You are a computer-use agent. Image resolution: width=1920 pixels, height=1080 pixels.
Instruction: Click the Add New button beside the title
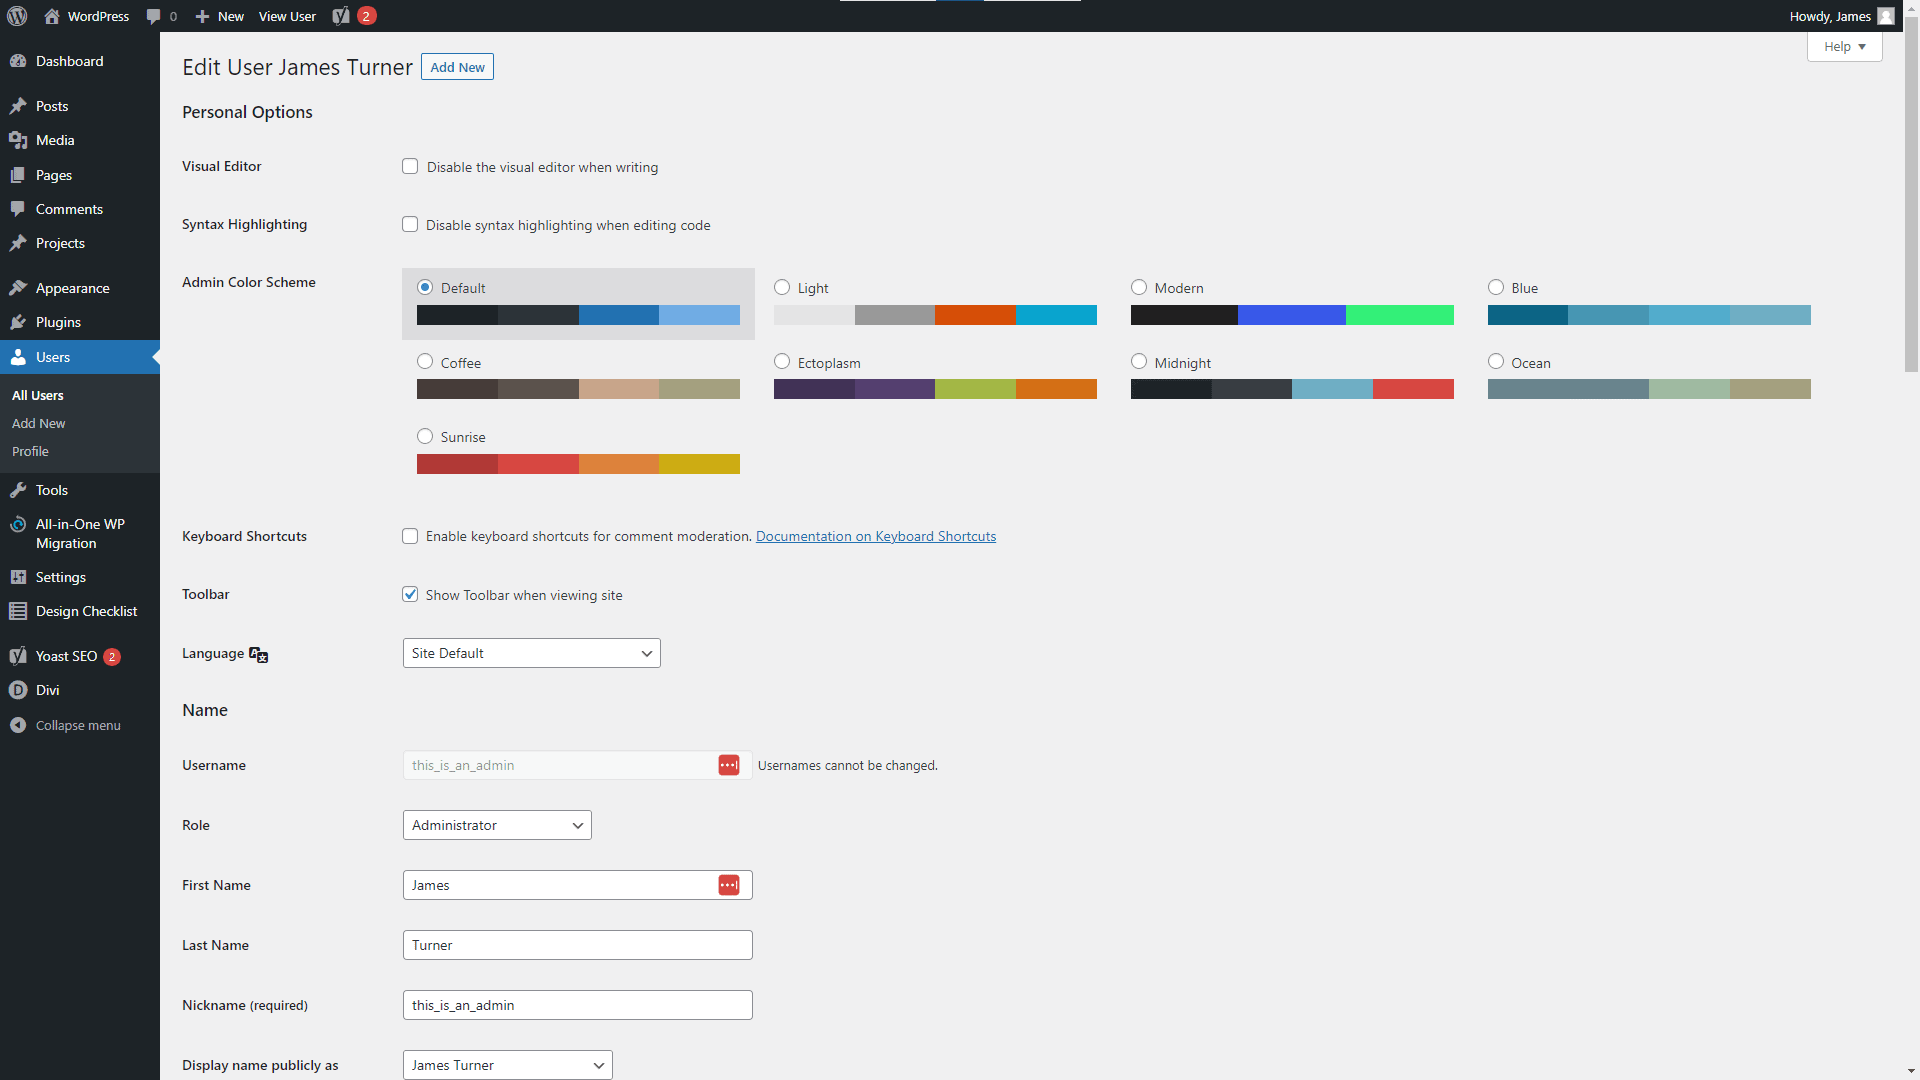click(457, 67)
